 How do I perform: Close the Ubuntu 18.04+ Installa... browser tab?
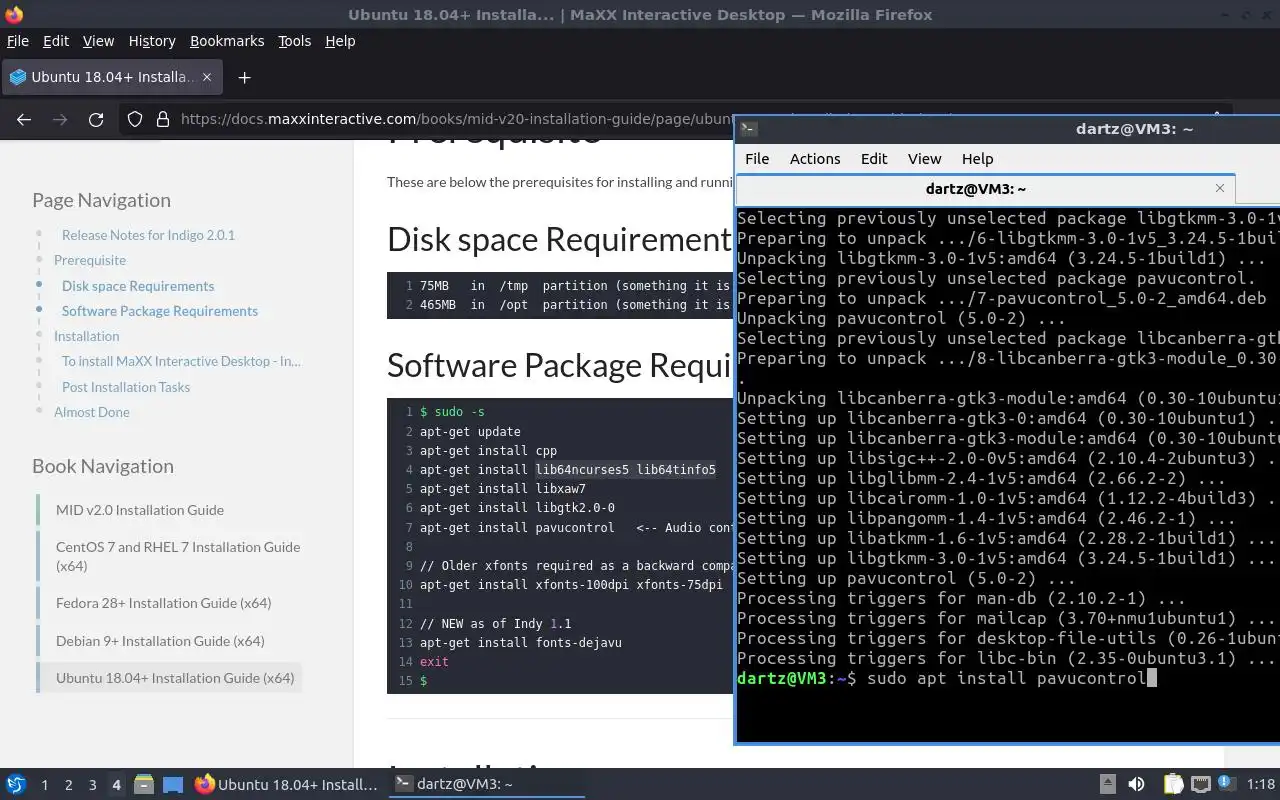[207, 77]
